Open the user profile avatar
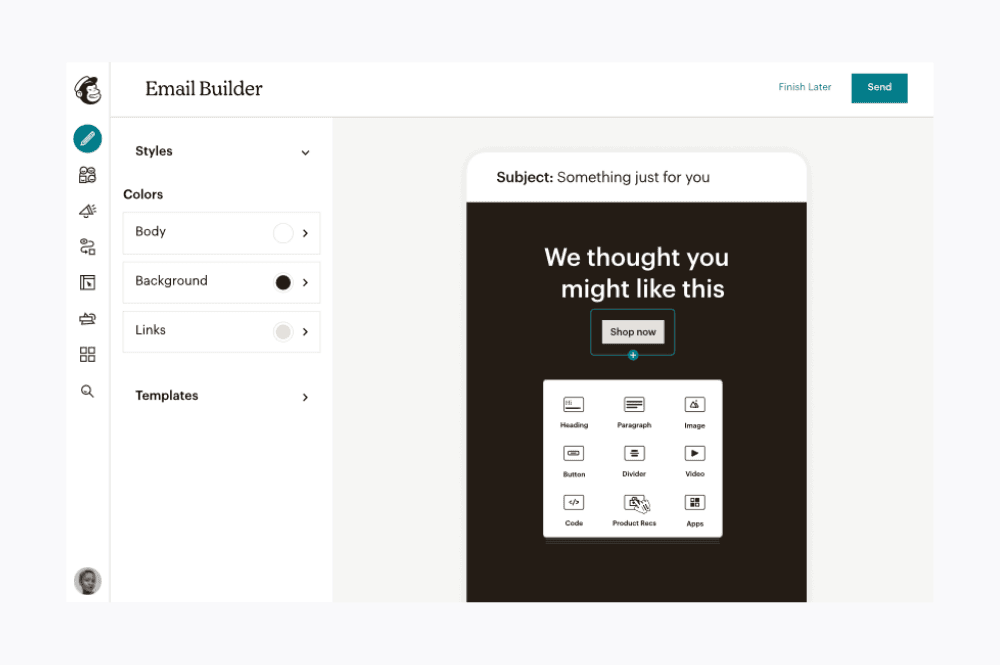The width and height of the screenshot is (1000, 665). [x=88, y=581]
